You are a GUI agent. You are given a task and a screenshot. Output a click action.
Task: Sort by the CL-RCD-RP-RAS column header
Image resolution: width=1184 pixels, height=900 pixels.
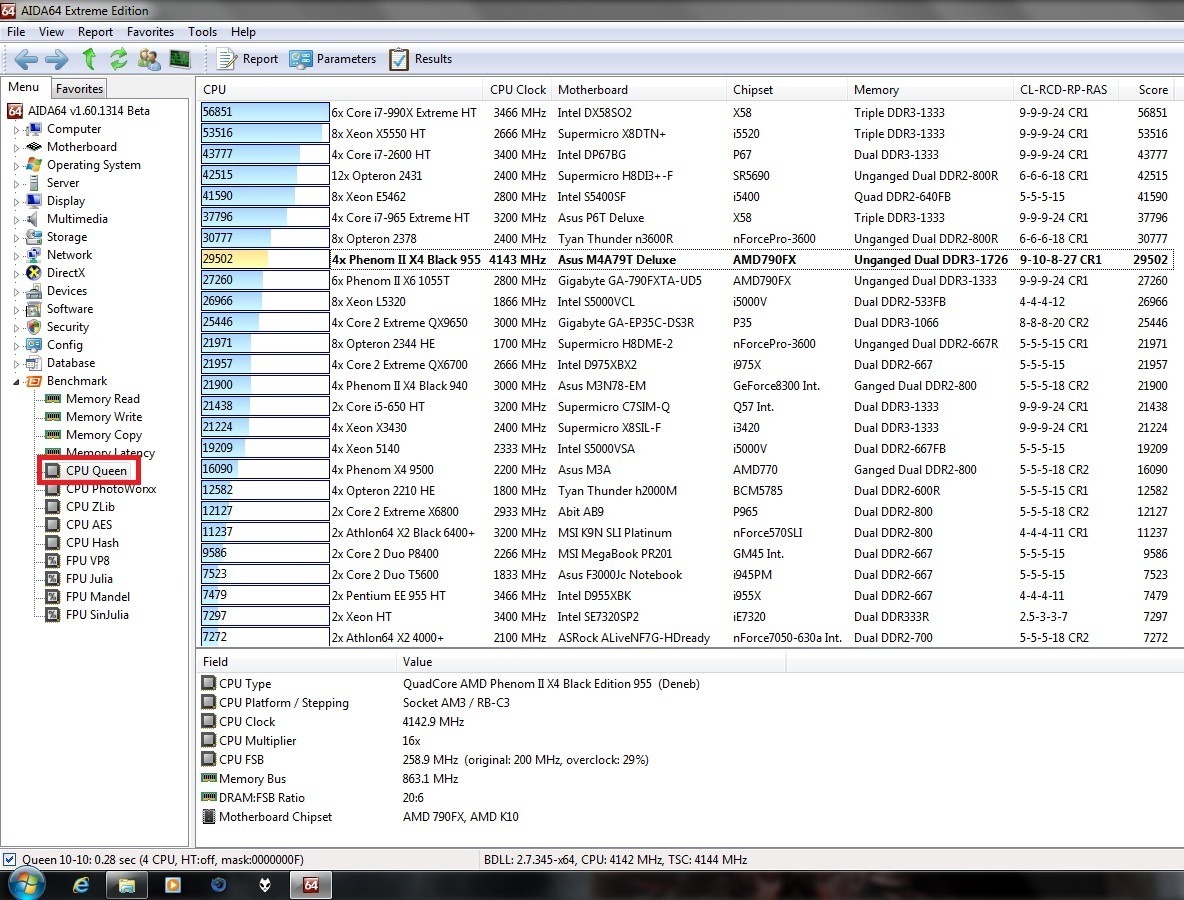1065,89
